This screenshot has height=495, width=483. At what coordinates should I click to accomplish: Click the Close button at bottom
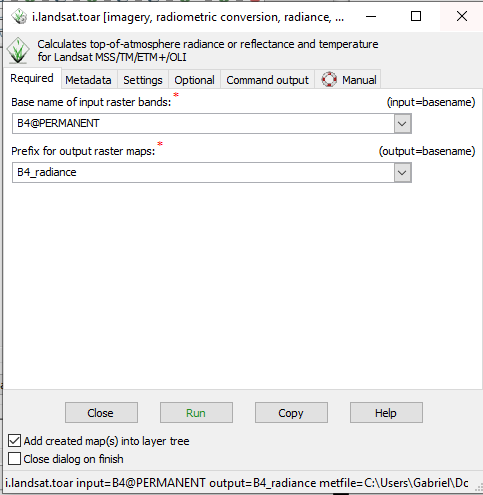101,413
